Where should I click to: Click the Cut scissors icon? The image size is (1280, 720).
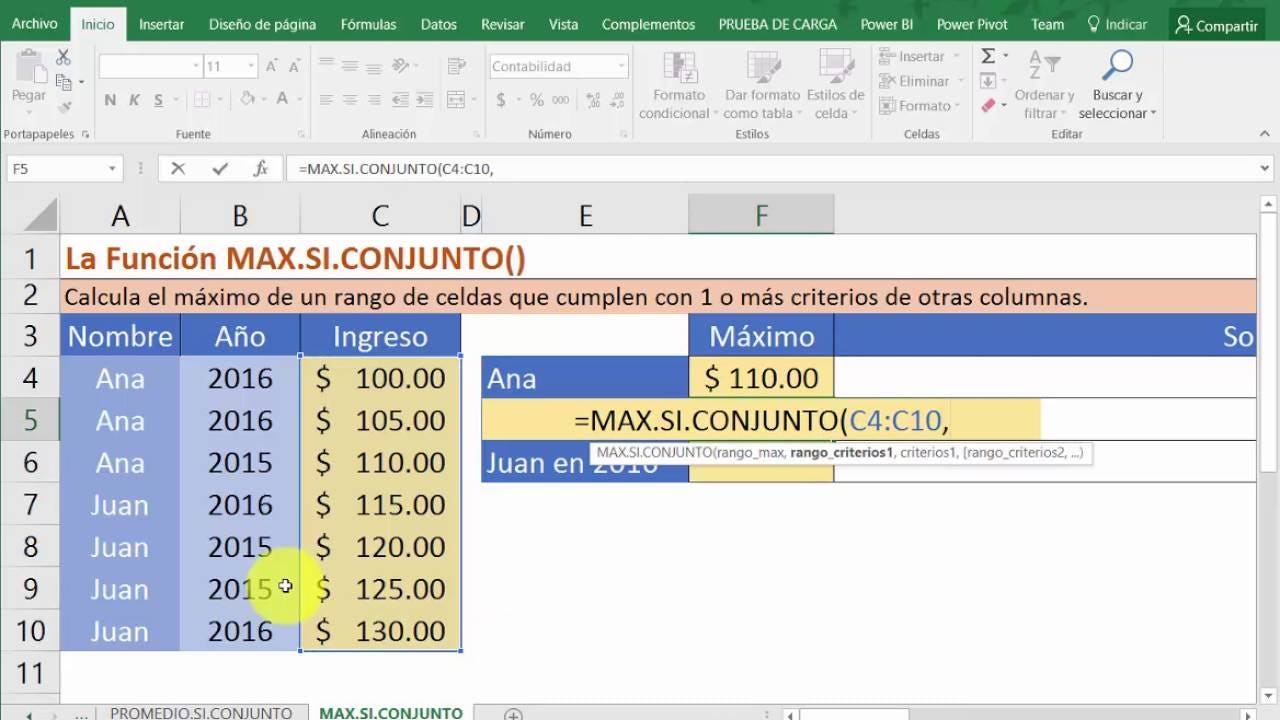tap(64, 58)
